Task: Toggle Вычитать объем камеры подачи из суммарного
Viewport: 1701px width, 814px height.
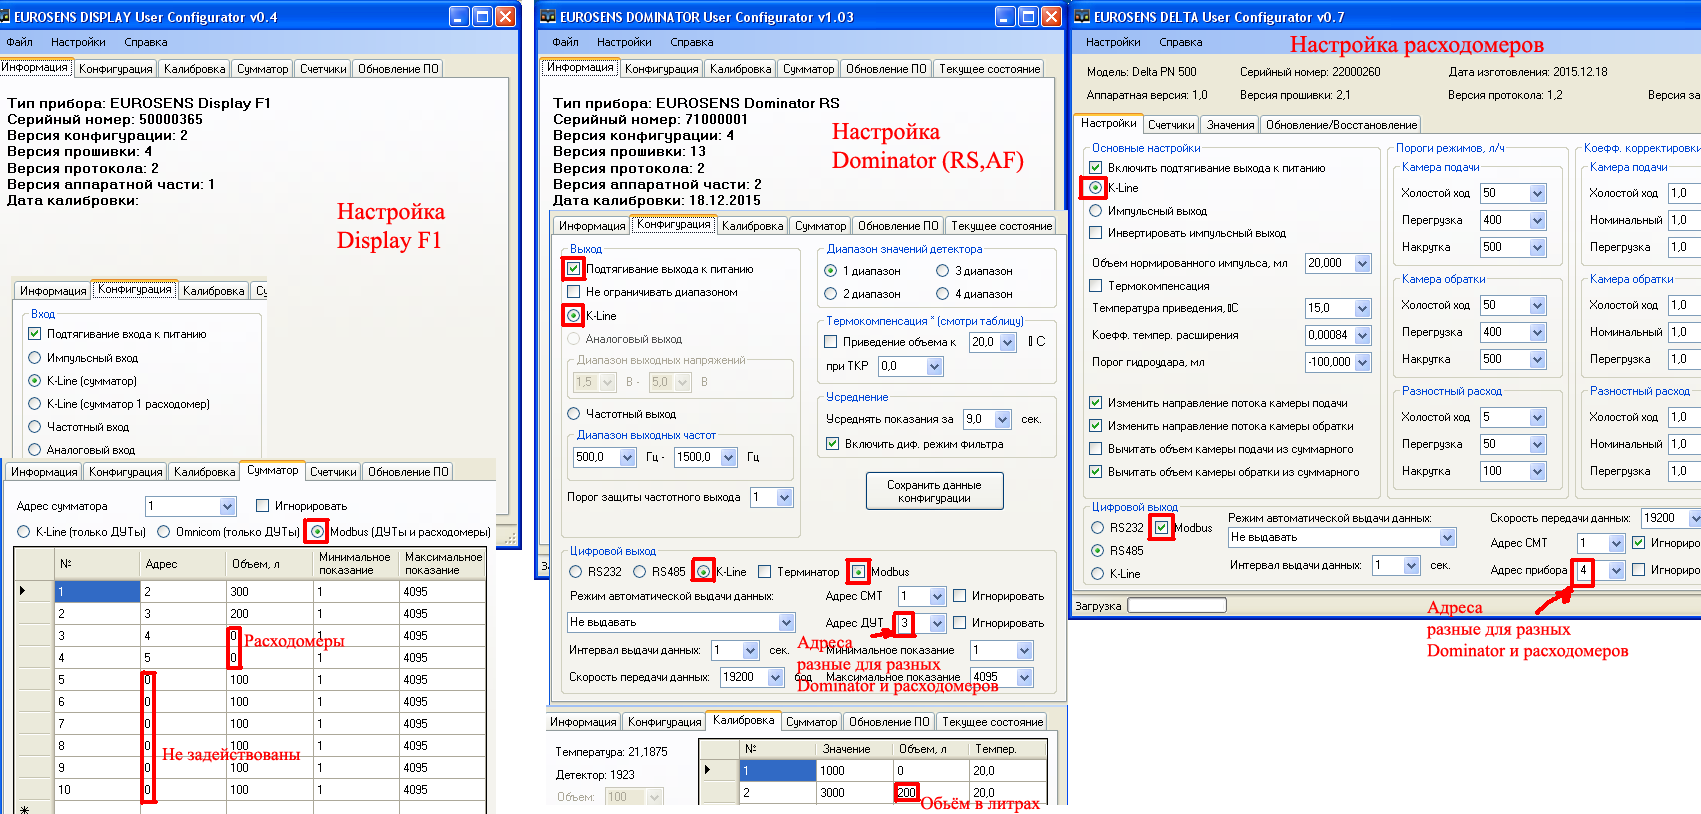Action: click(x=1095, y=449)
